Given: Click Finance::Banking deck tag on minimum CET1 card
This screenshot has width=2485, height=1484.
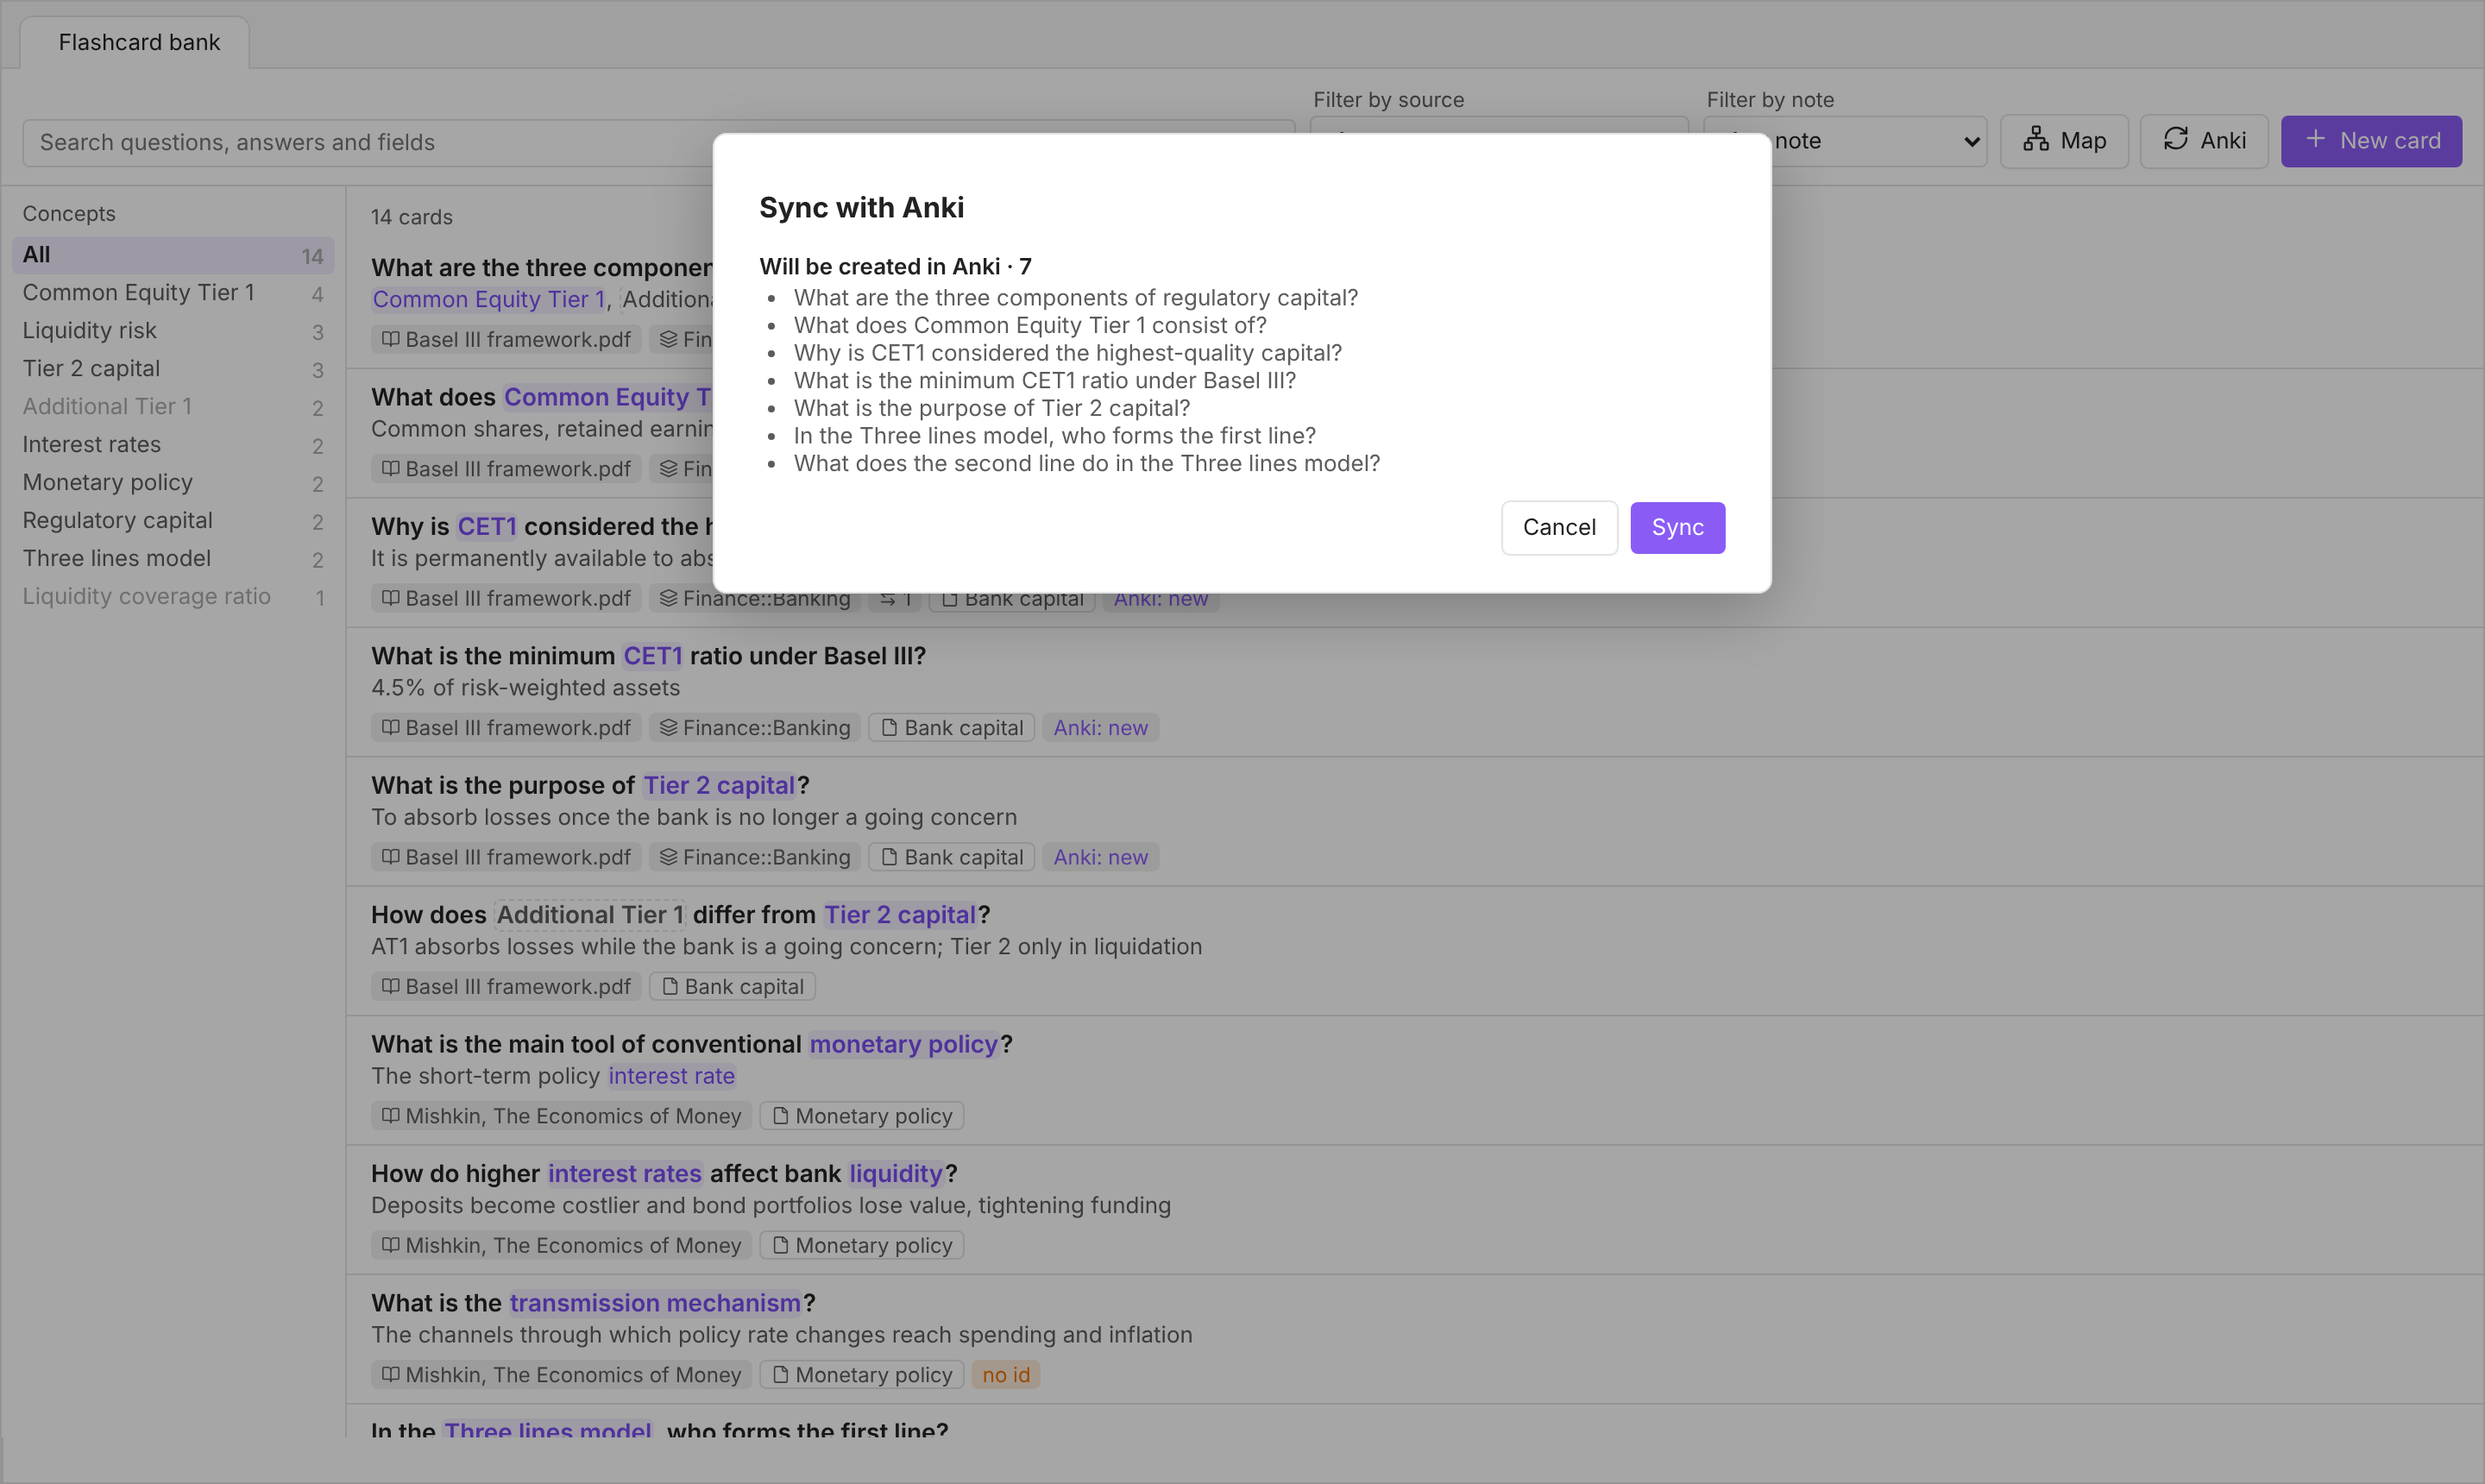Looking at the screenshot, I should 754,728.
